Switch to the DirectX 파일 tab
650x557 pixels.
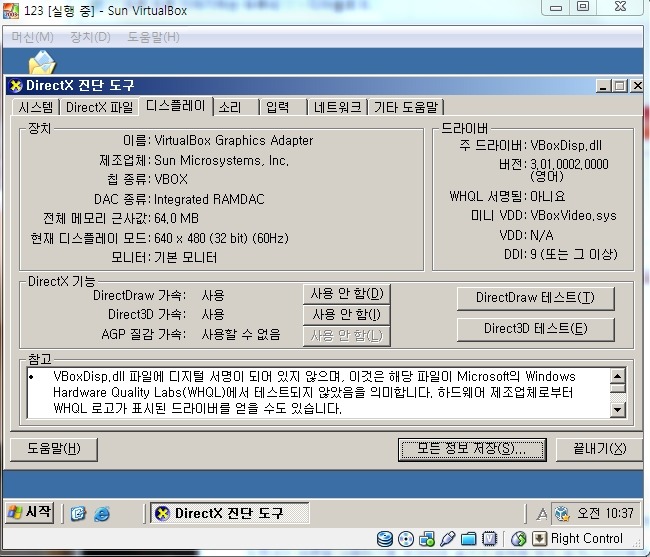(99, 107)
